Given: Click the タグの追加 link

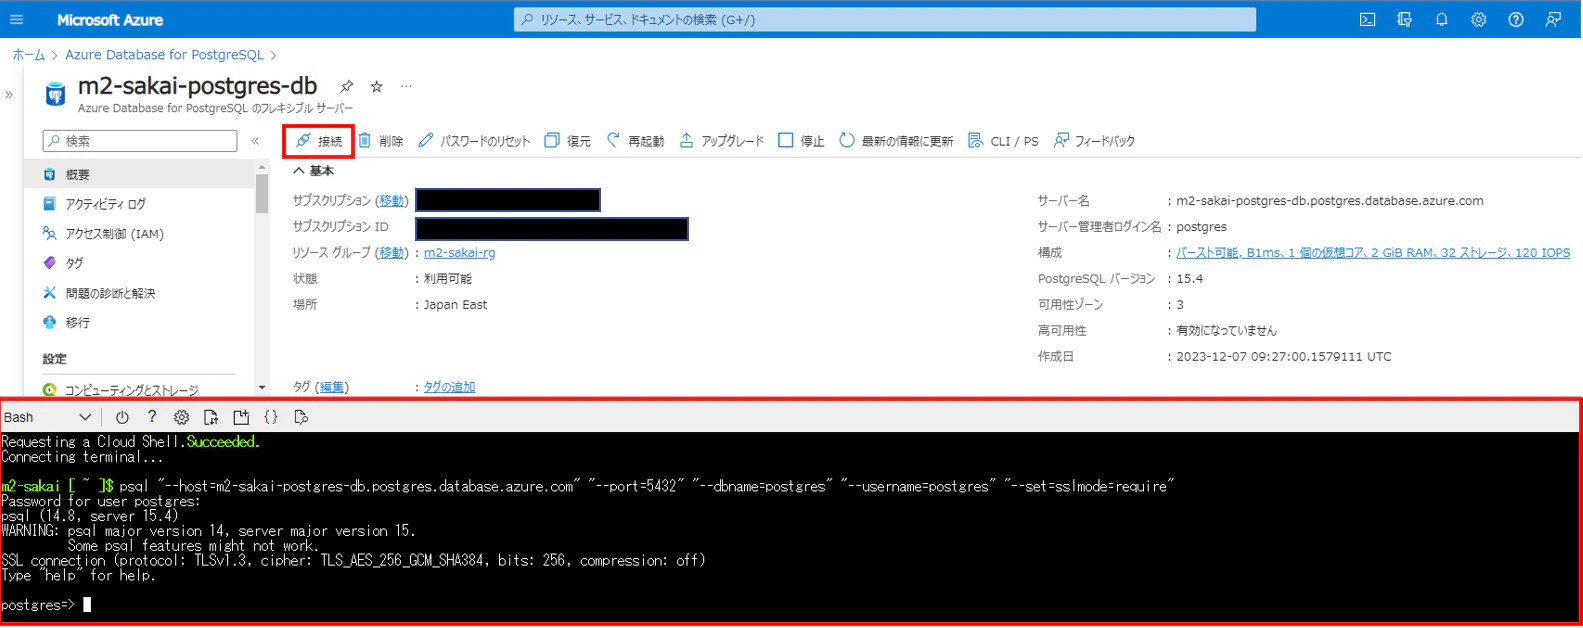Looking at the screenshot, I should [449, 387].
